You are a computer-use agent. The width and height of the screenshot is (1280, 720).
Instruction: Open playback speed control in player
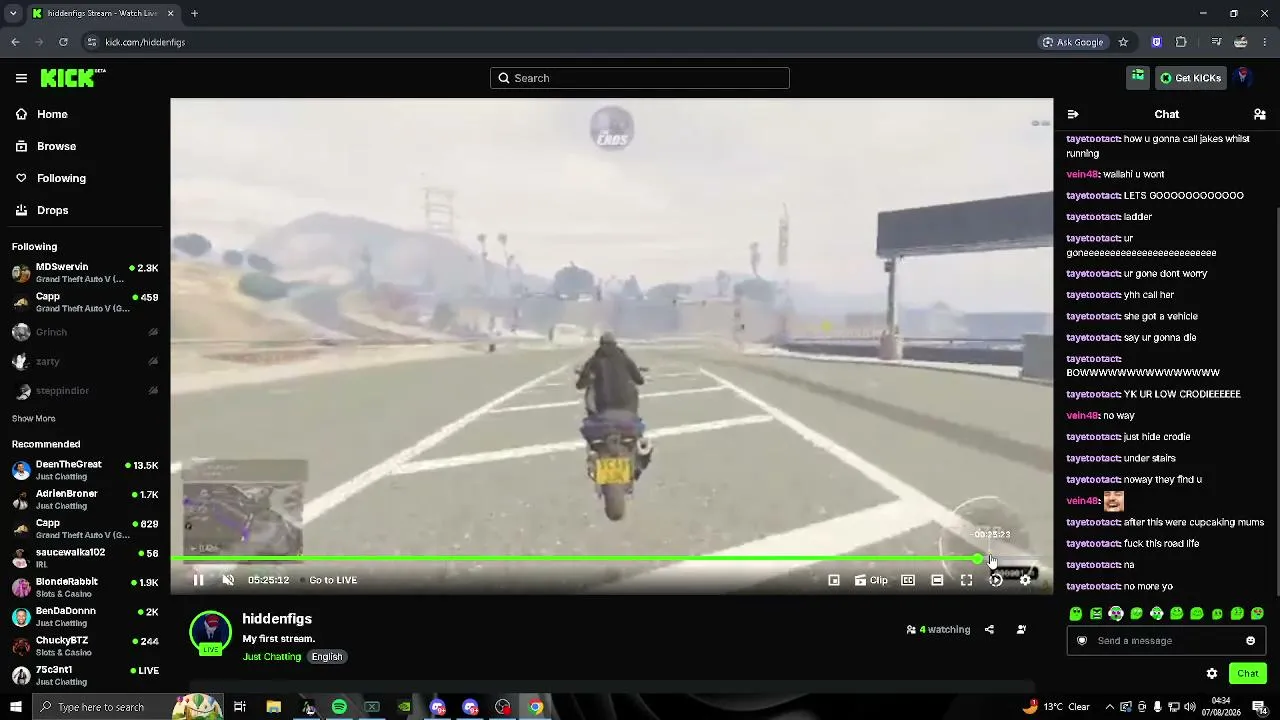tap(996, 580)
